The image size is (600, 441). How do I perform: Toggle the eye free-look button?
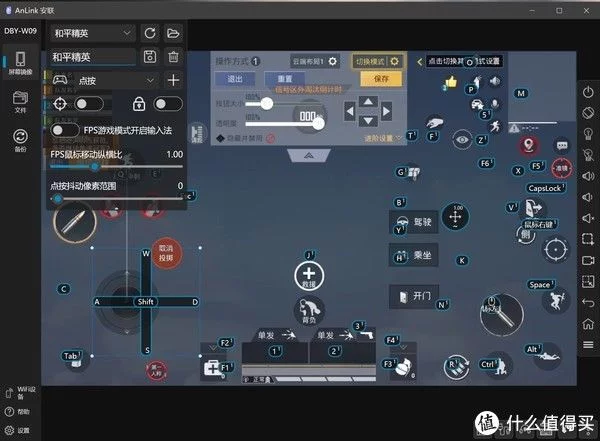[462, 140]
